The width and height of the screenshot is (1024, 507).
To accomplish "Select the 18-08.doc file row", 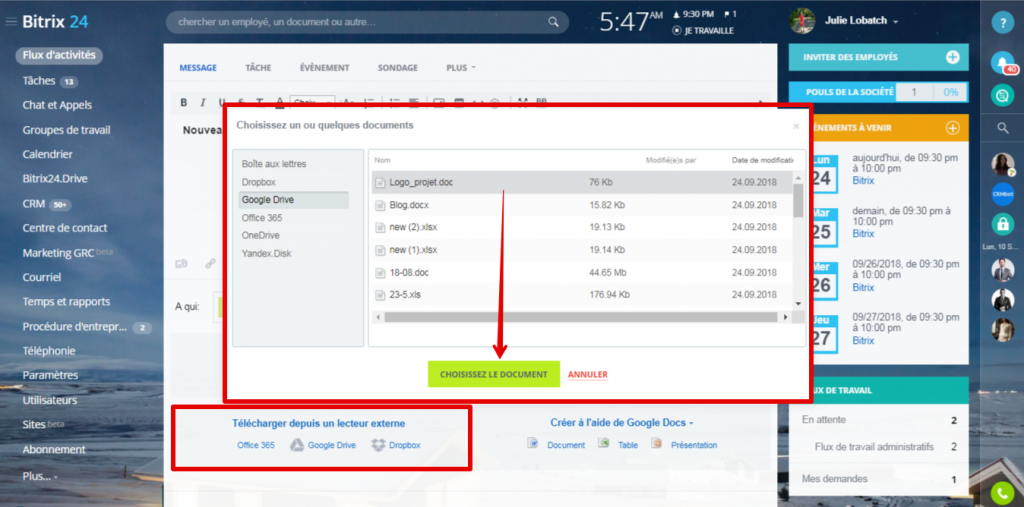I will point(581,272).
